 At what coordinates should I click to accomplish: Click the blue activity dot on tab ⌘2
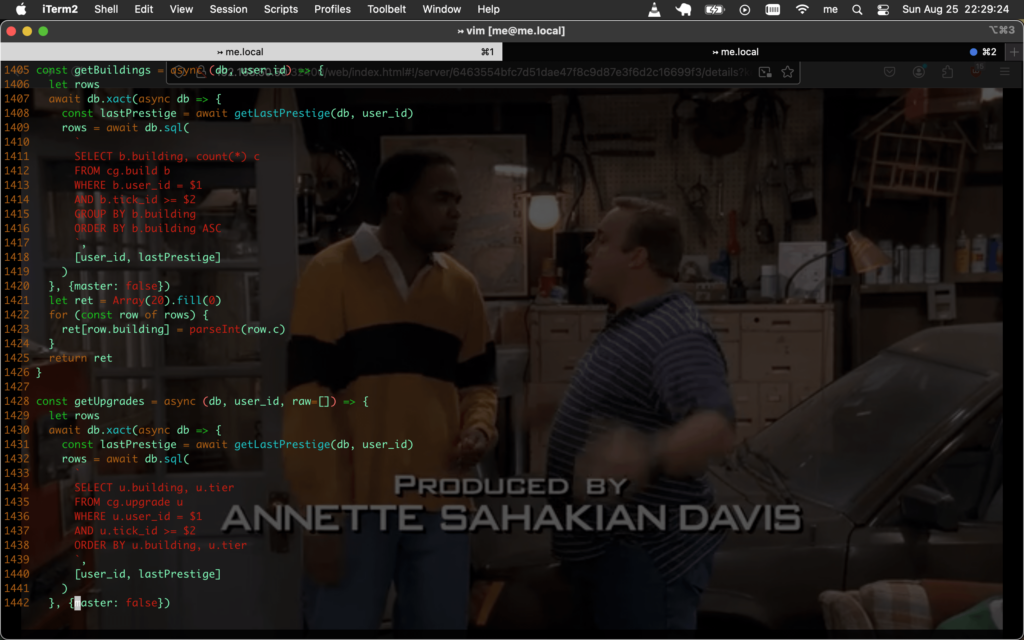[973, 52]
